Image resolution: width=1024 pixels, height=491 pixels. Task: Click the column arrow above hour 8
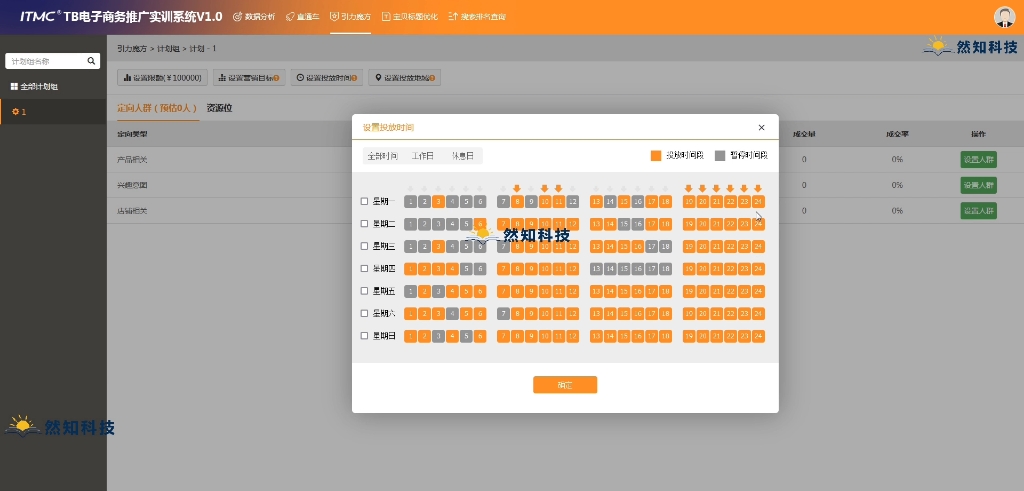pos(517,188)
